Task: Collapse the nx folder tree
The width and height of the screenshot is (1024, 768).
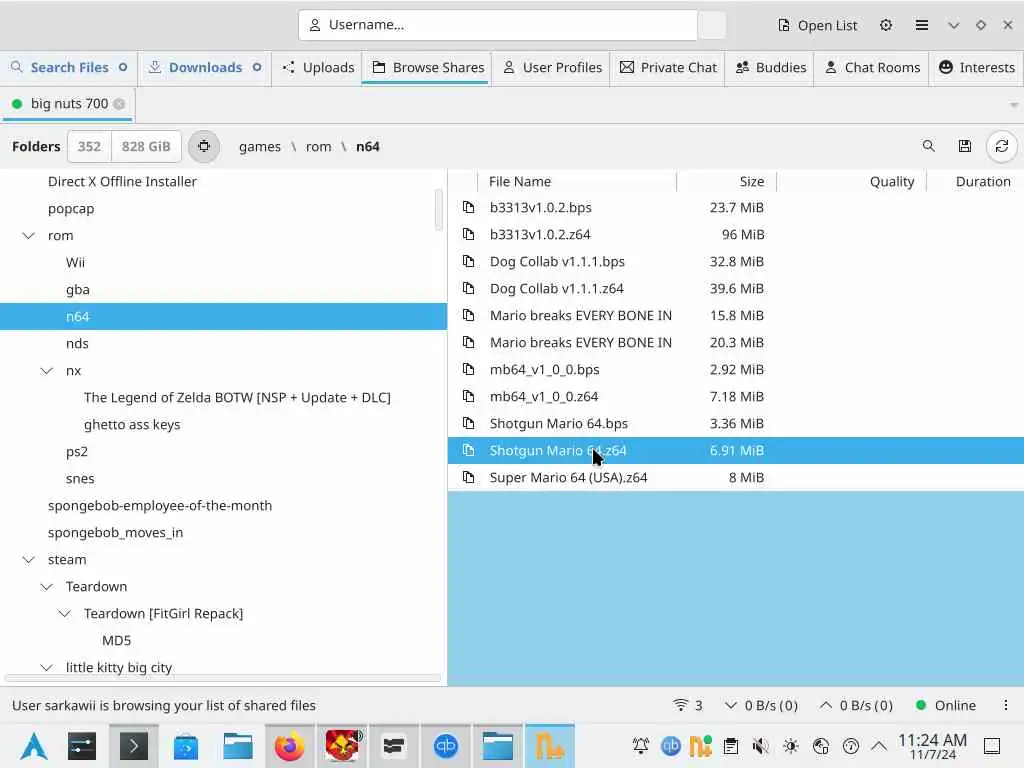Action: pos(46,371)
